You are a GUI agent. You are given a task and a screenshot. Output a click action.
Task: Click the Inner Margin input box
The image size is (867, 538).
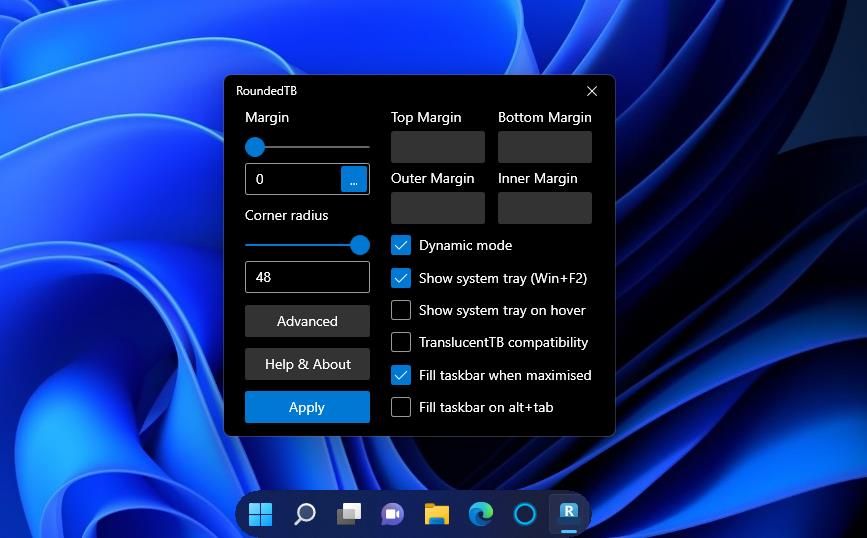tap(545, 208)
